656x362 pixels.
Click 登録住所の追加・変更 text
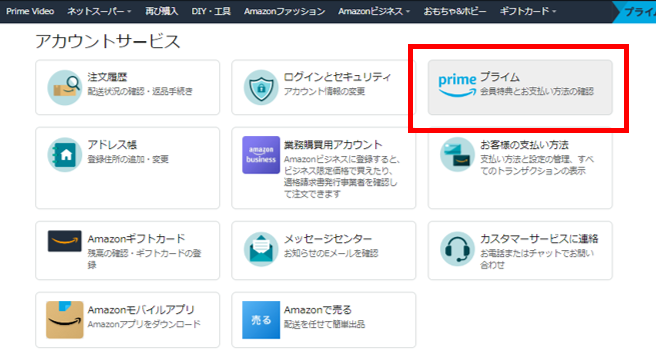(128, 159)
